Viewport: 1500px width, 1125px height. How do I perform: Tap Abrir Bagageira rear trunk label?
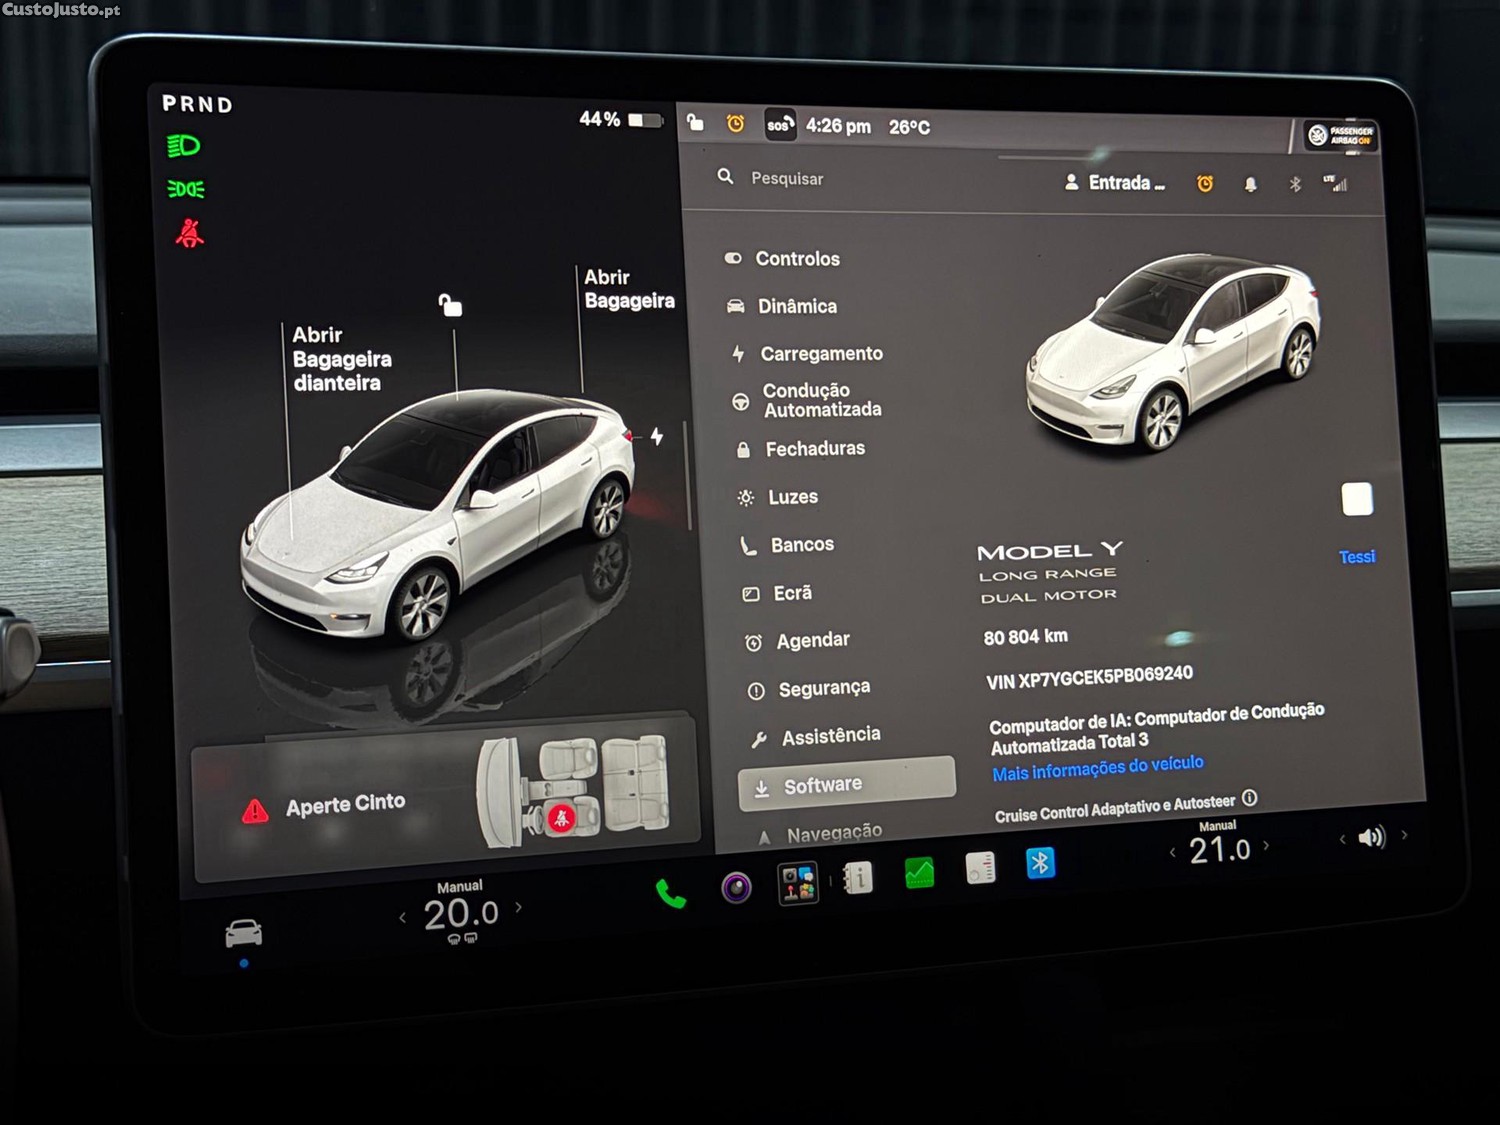click(629, 289)
